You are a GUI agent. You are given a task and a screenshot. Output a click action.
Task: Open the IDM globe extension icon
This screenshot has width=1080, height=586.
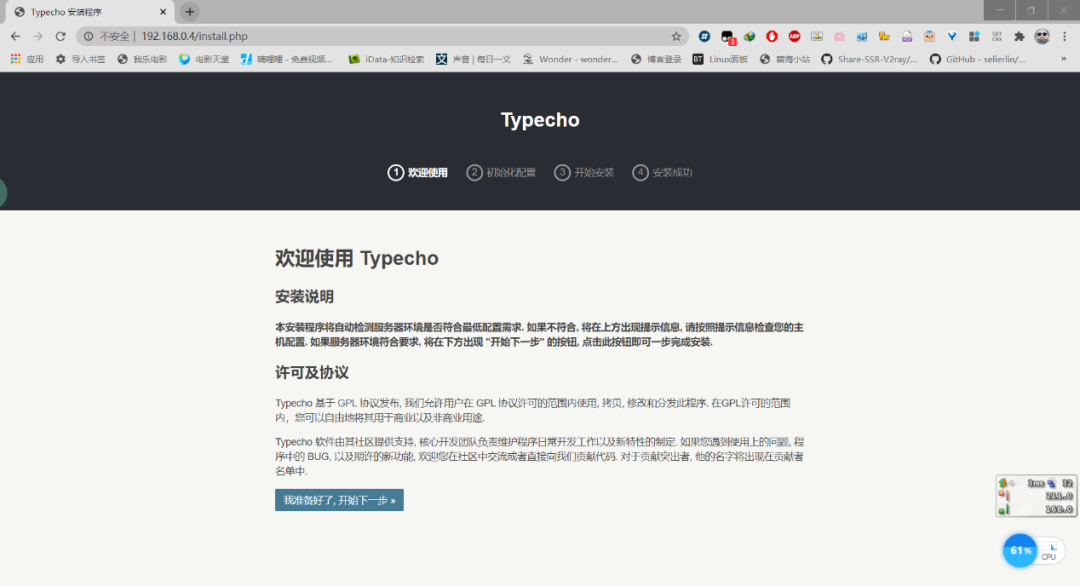[x=749, y=36]
